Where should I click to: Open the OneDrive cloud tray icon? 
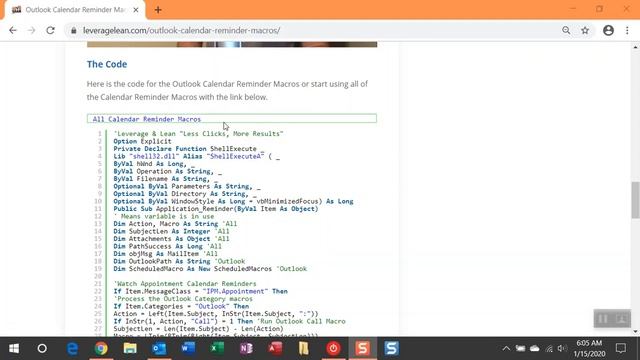click(x=534, y=349)
